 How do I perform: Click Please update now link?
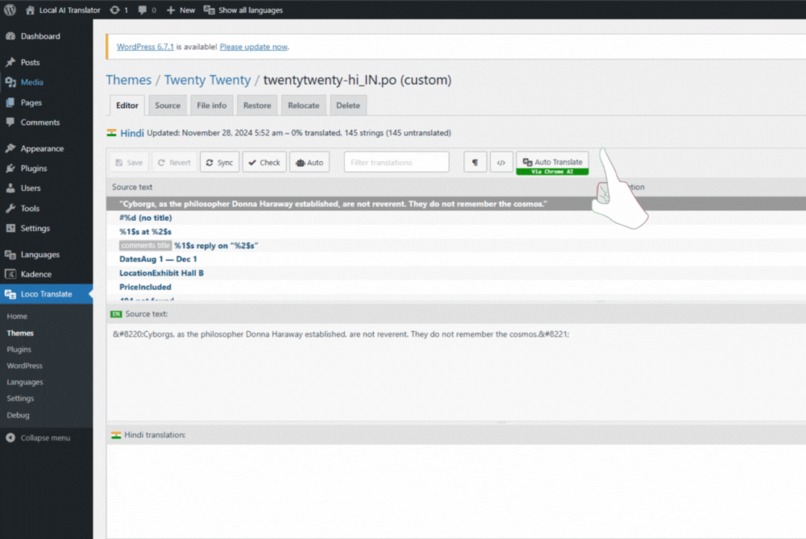pyautogui.click(x=253, y=47)
